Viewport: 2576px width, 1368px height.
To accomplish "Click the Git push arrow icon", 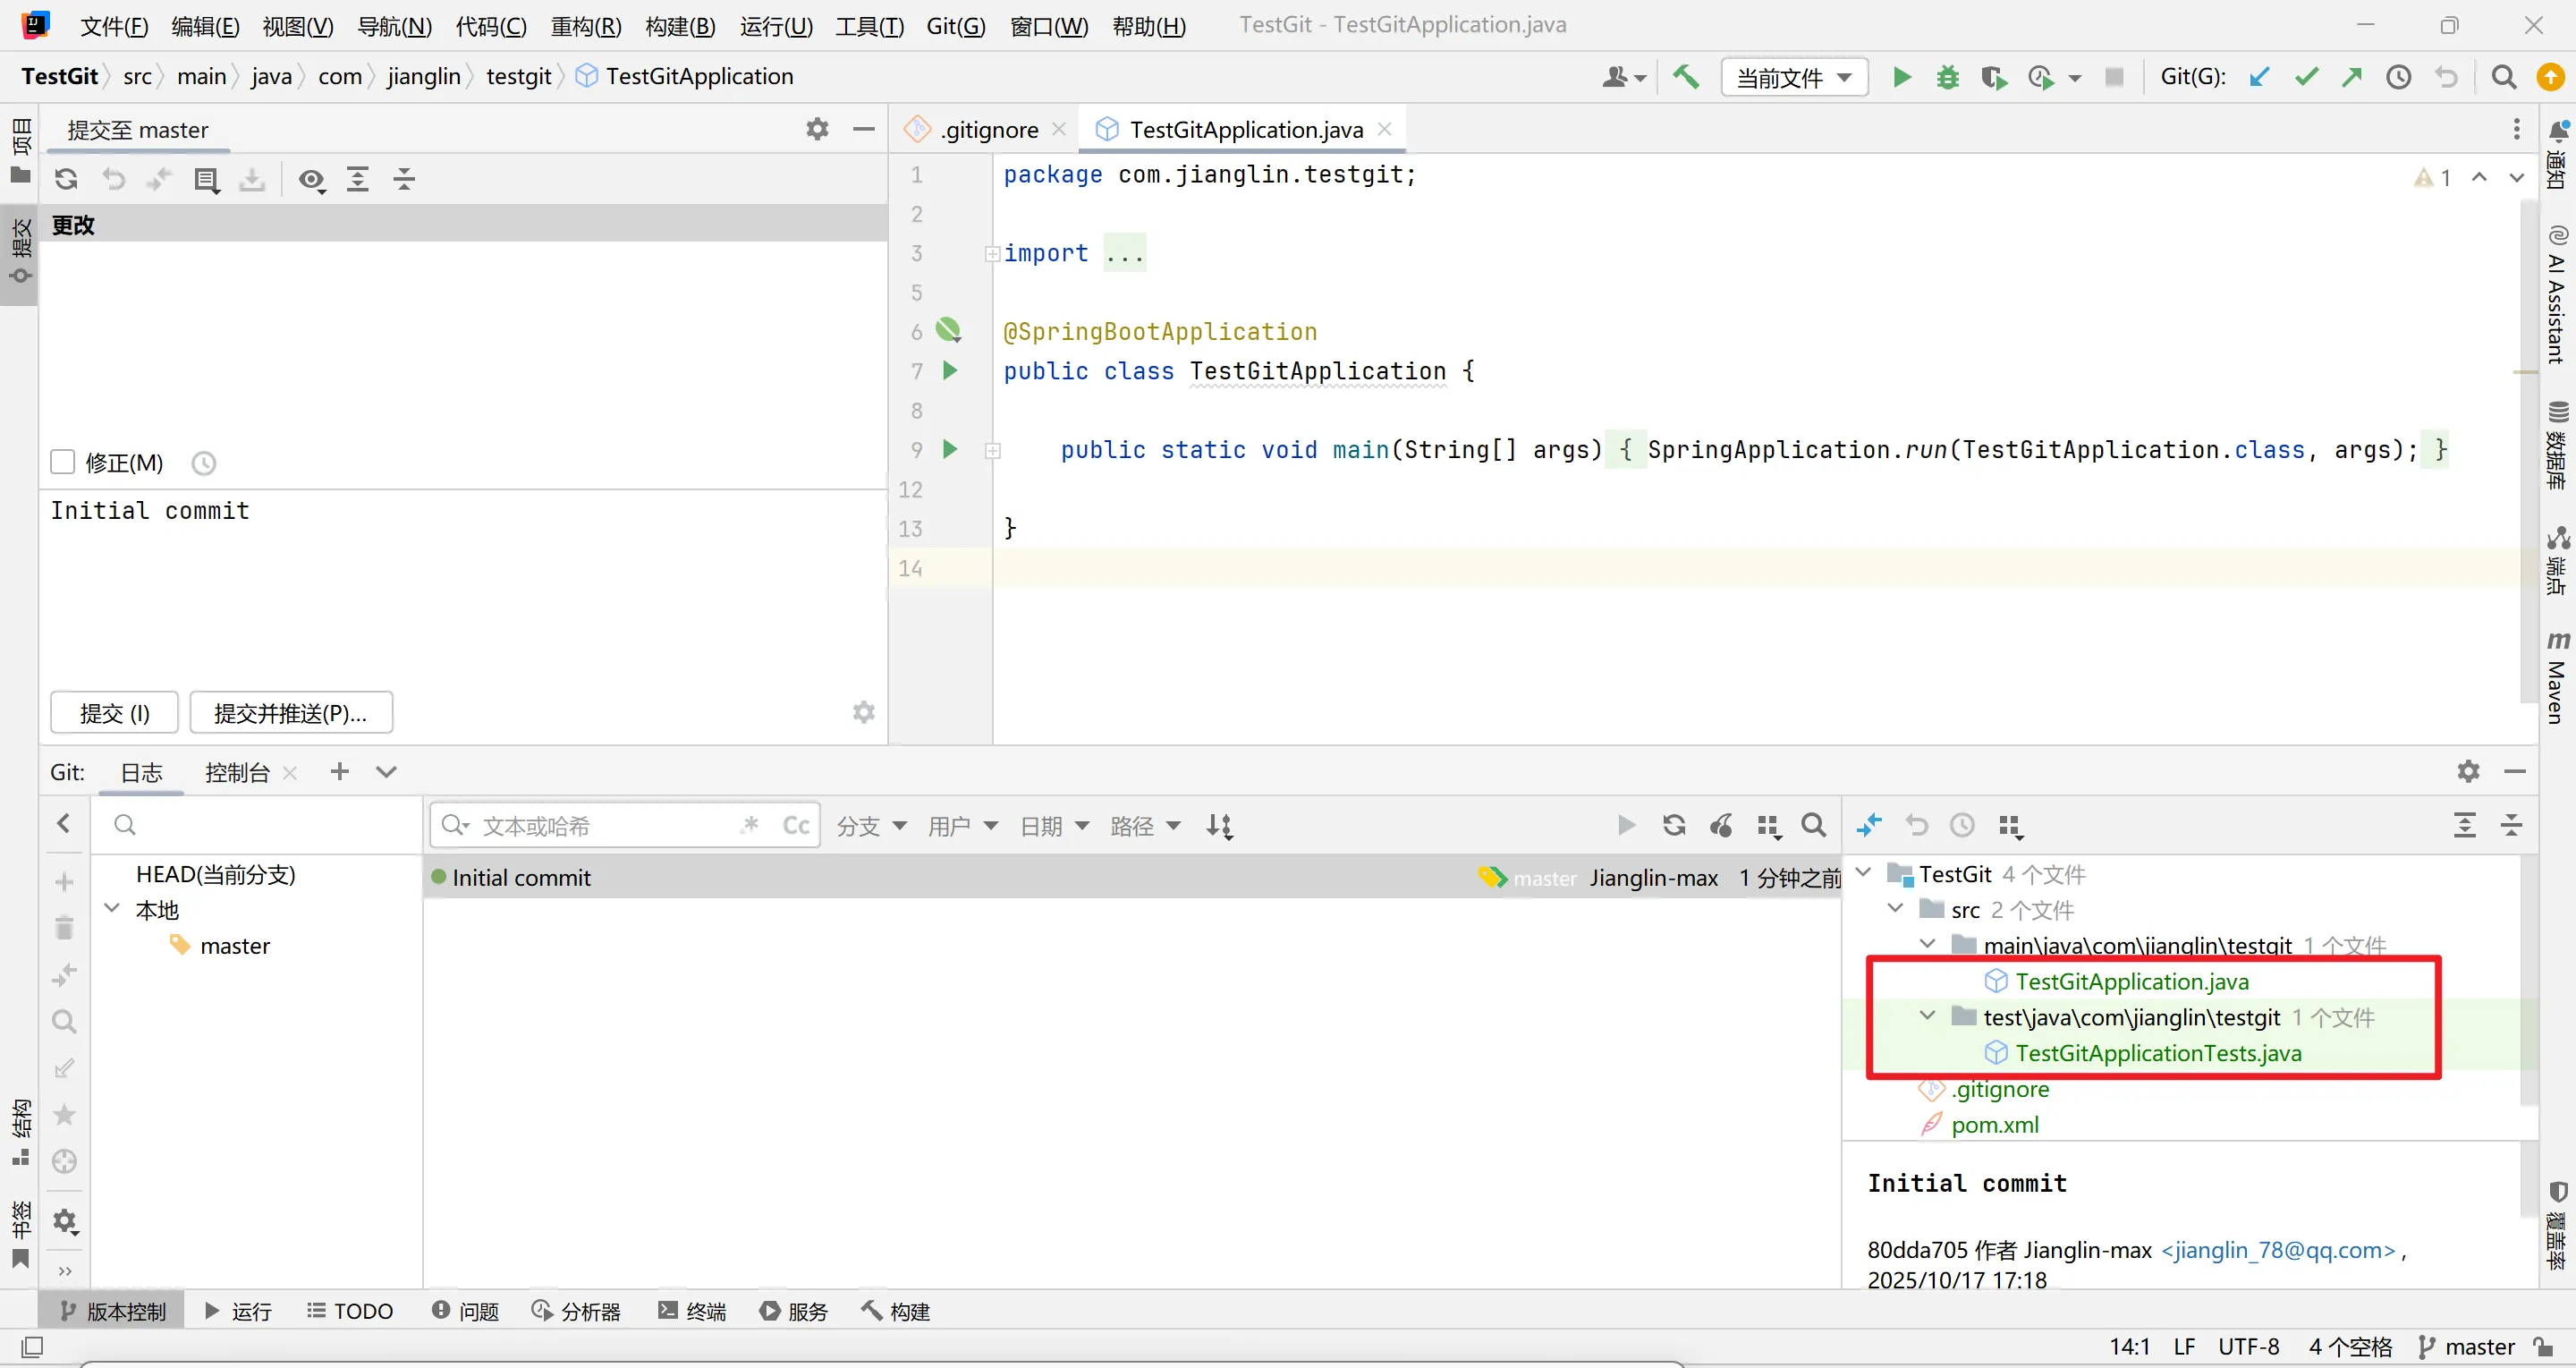I will (2352, 77).
